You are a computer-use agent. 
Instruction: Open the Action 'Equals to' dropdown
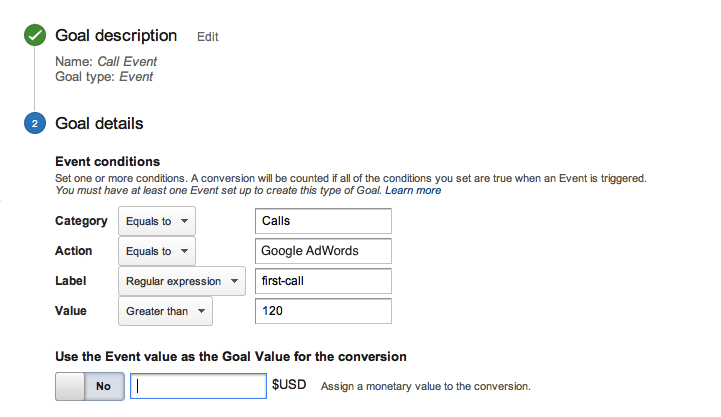pos(157,251)
